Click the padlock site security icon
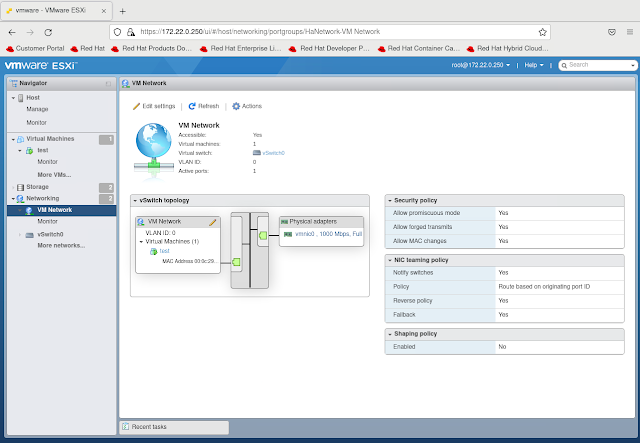 tap(131, 32)
